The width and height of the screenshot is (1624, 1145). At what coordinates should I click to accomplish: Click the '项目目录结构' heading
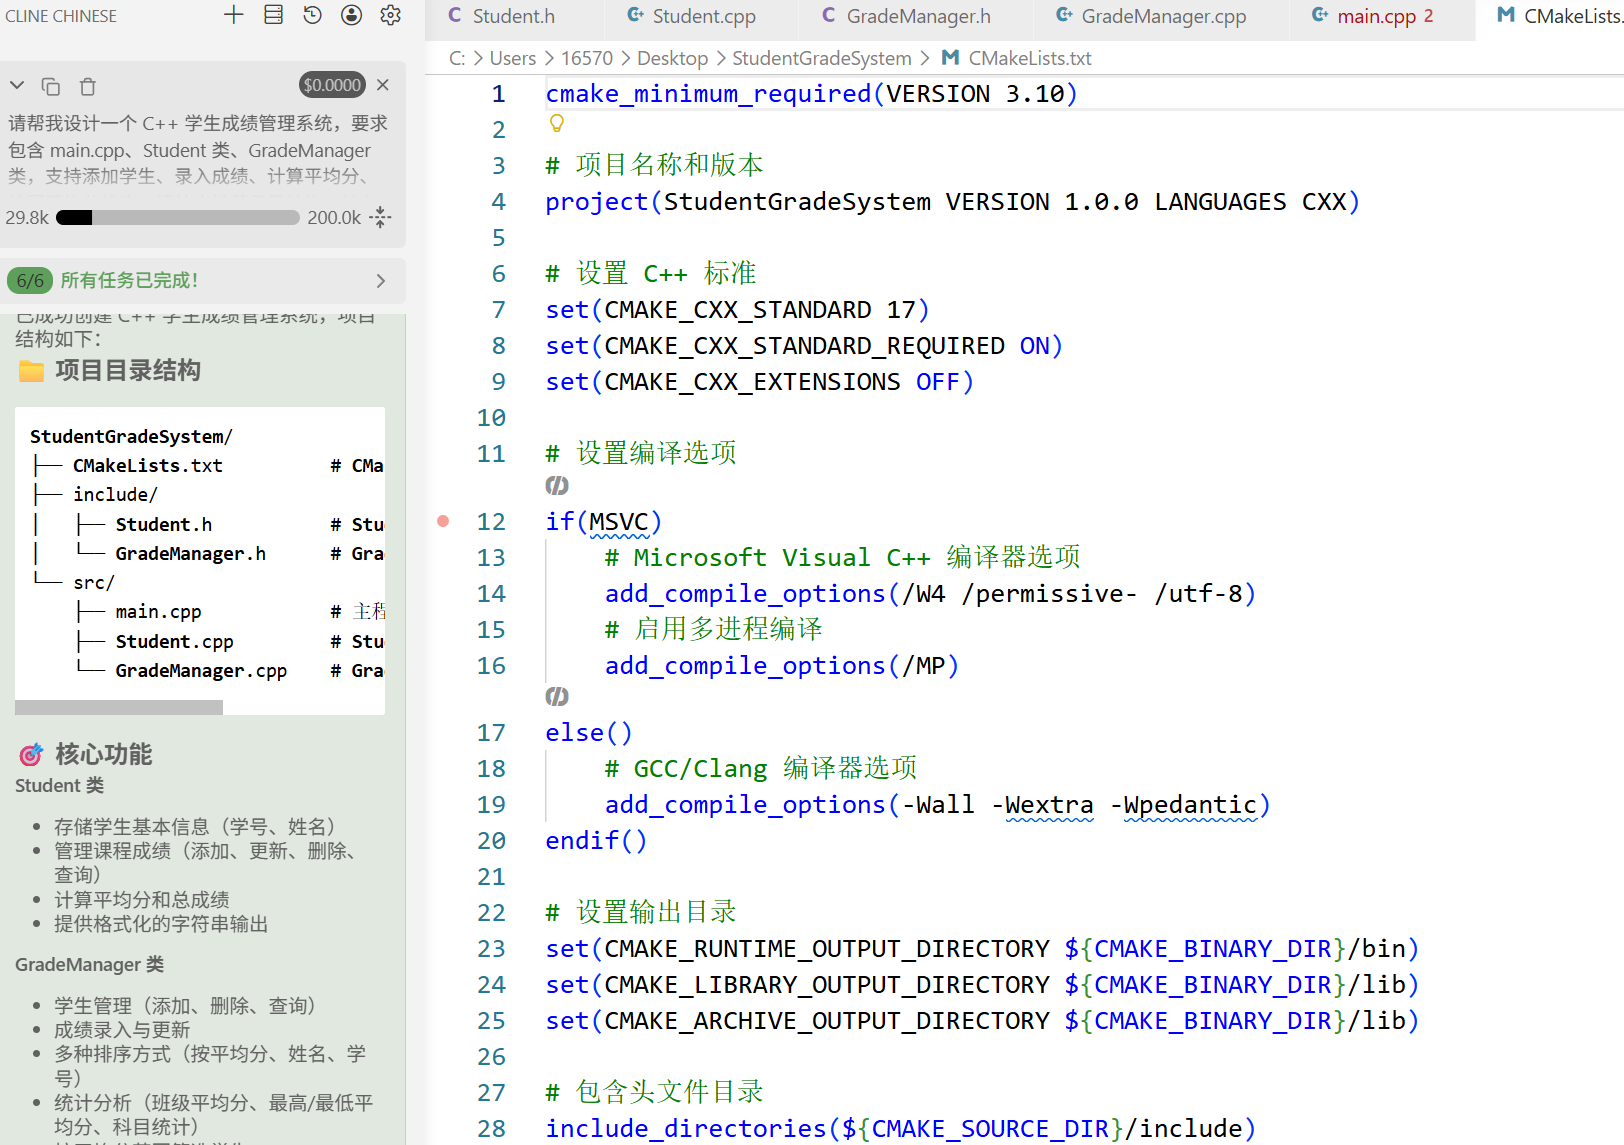[128, 371]
